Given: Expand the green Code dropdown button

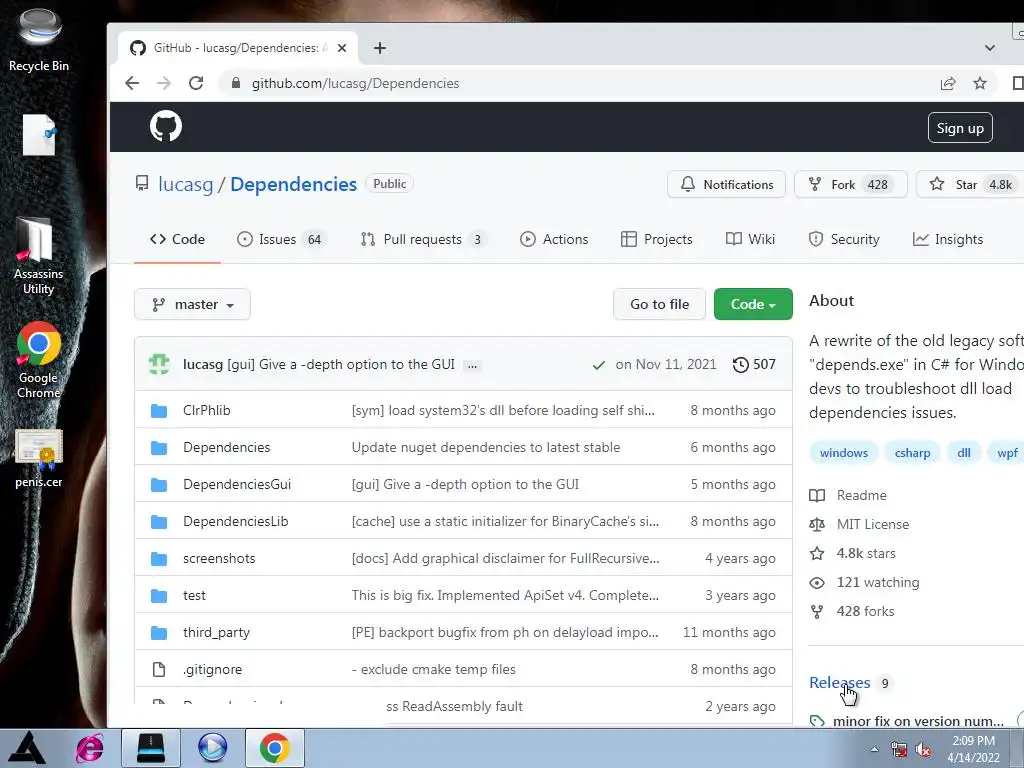Looking at the screenshot, I should (753, 304).
